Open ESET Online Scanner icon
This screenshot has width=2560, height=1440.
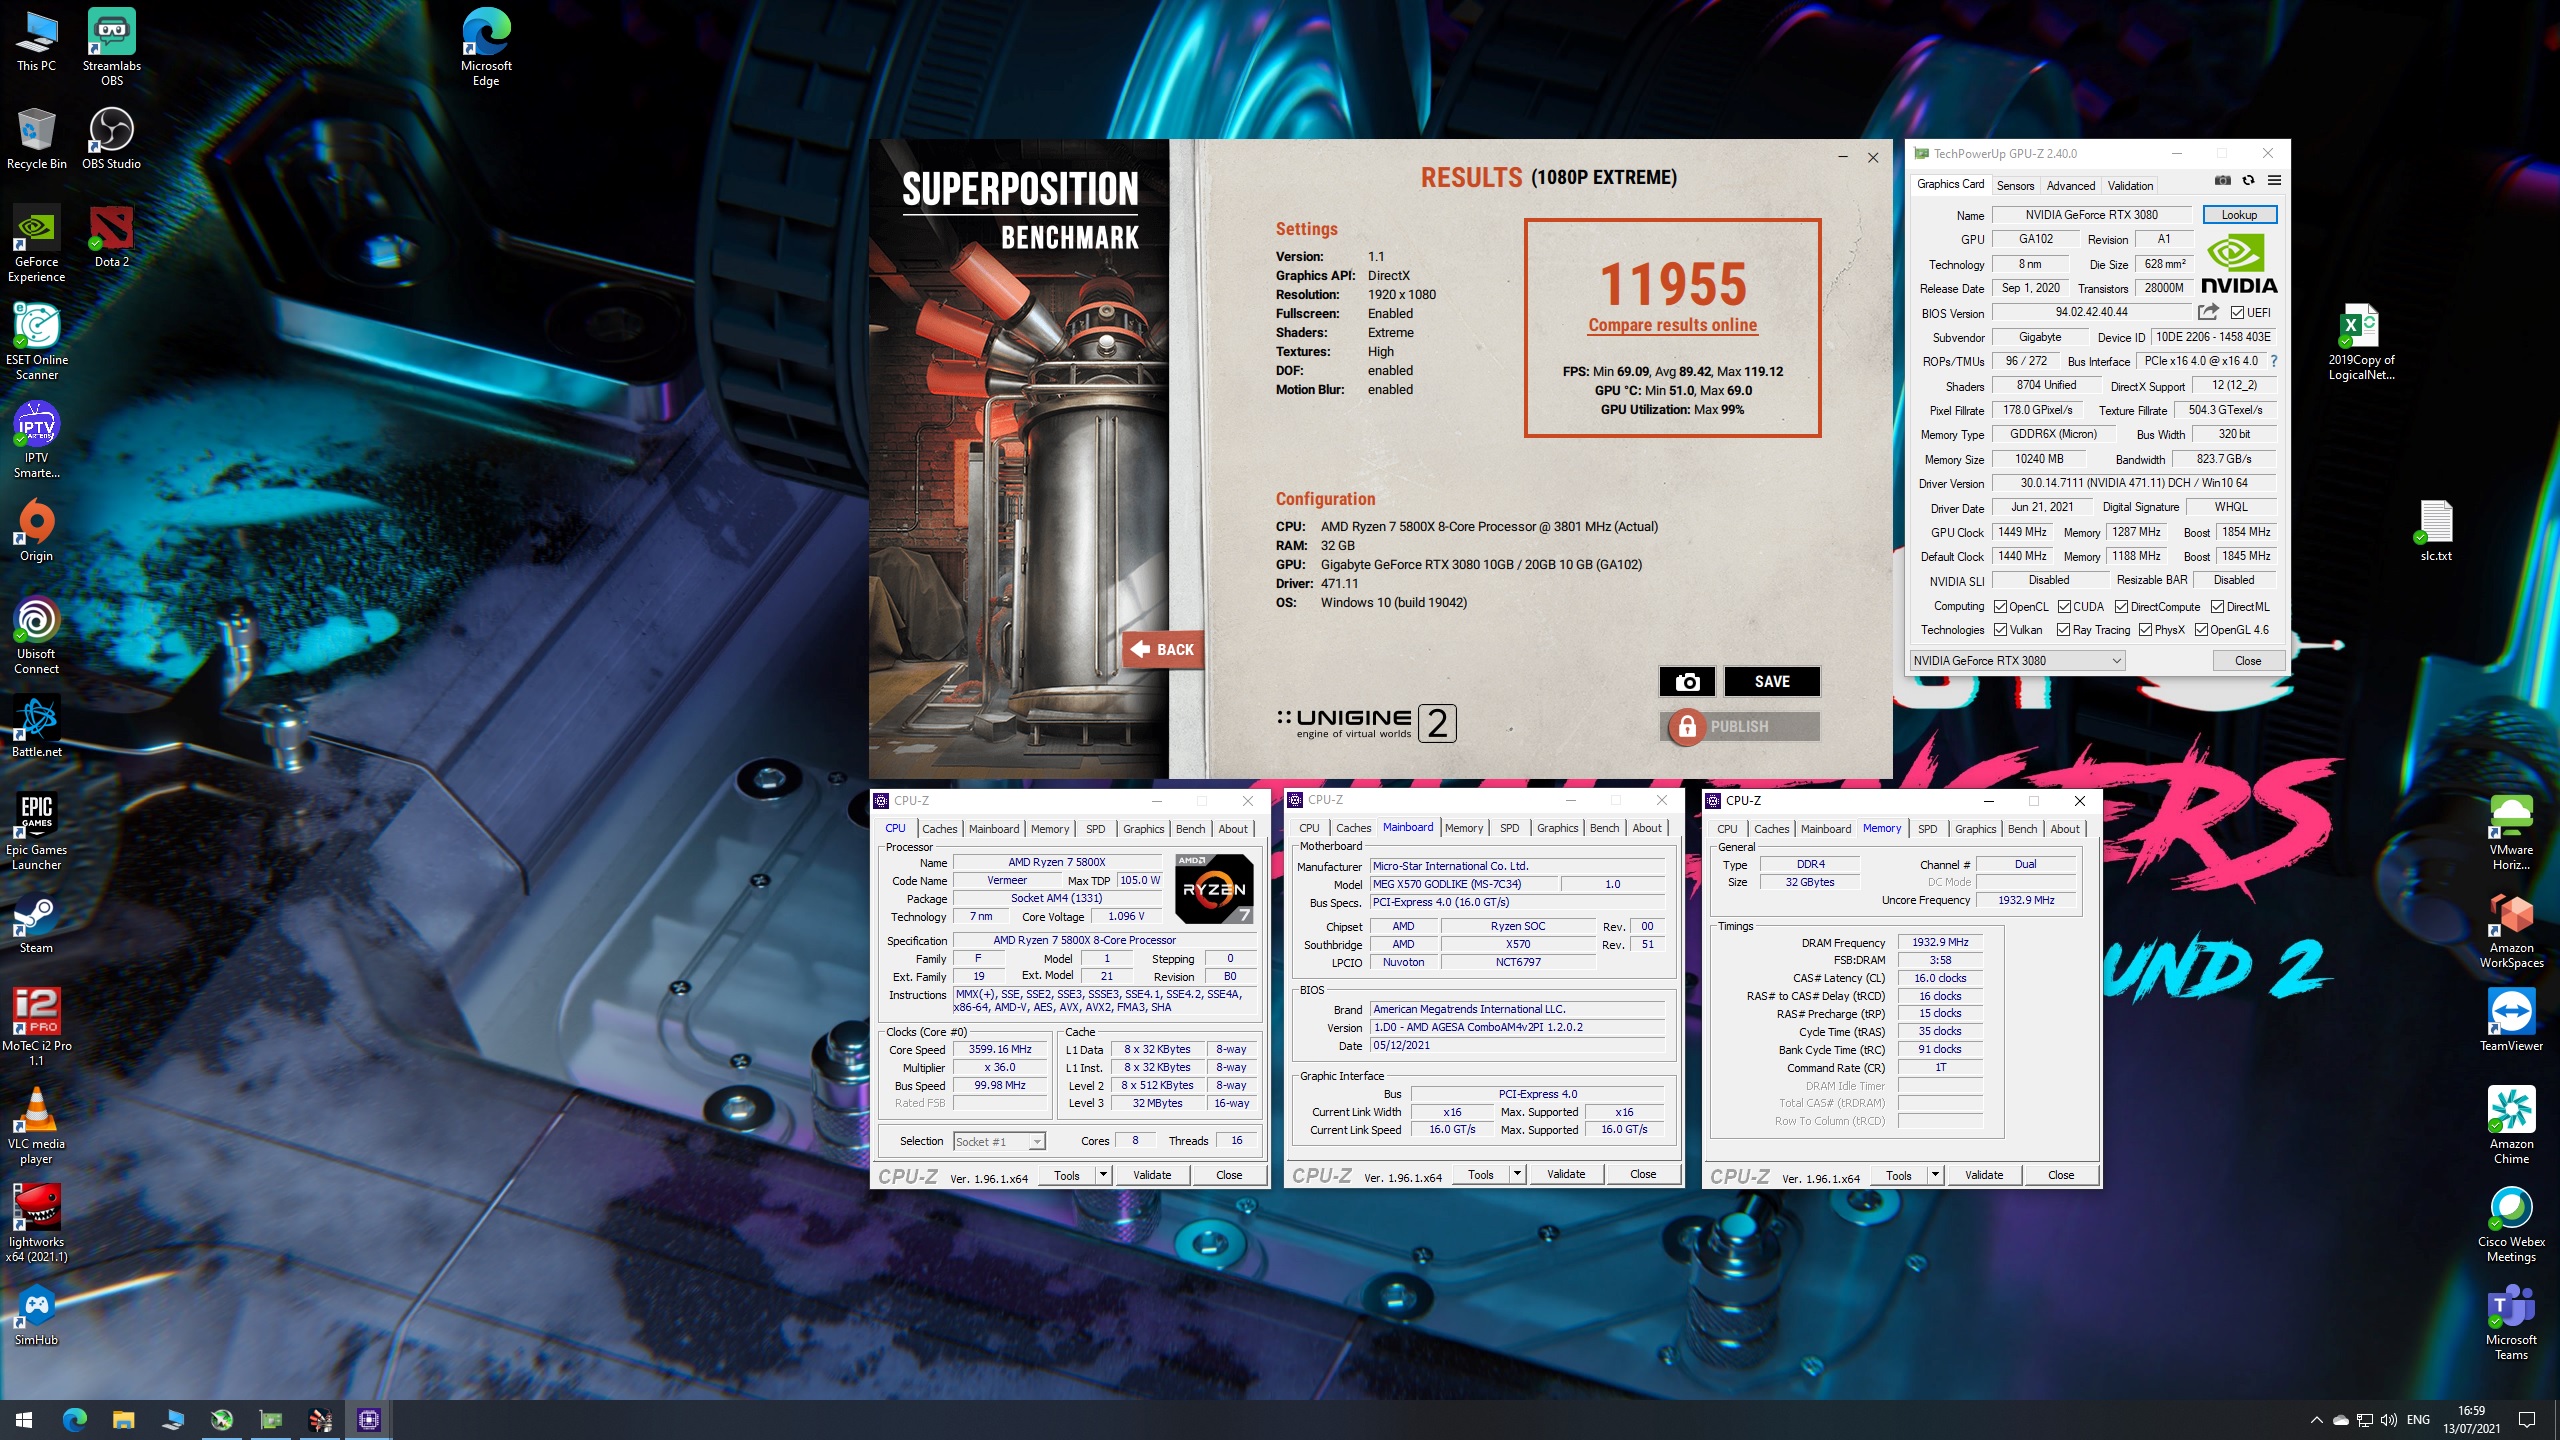point(37,342)
